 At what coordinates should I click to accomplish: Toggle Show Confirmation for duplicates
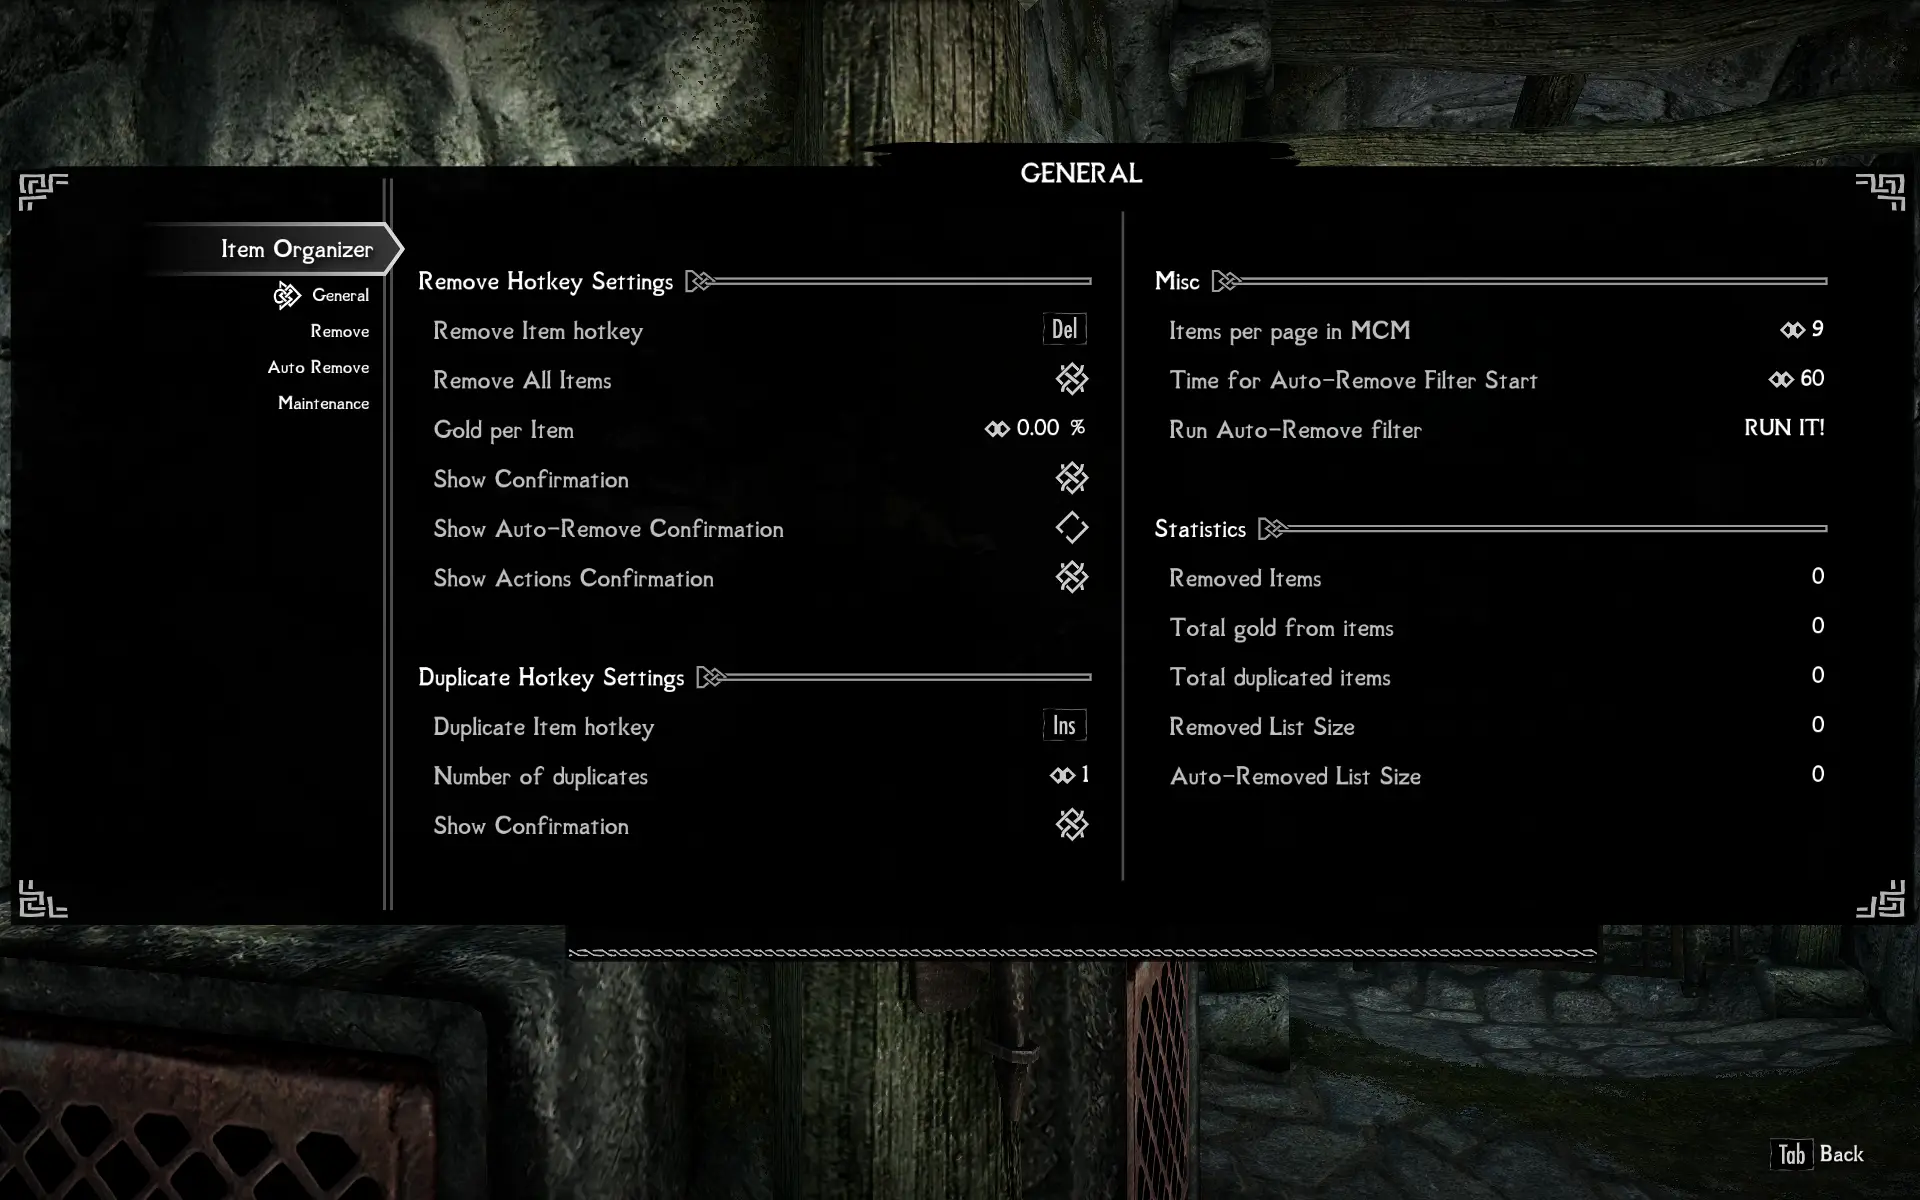[x=1073, y=824]
